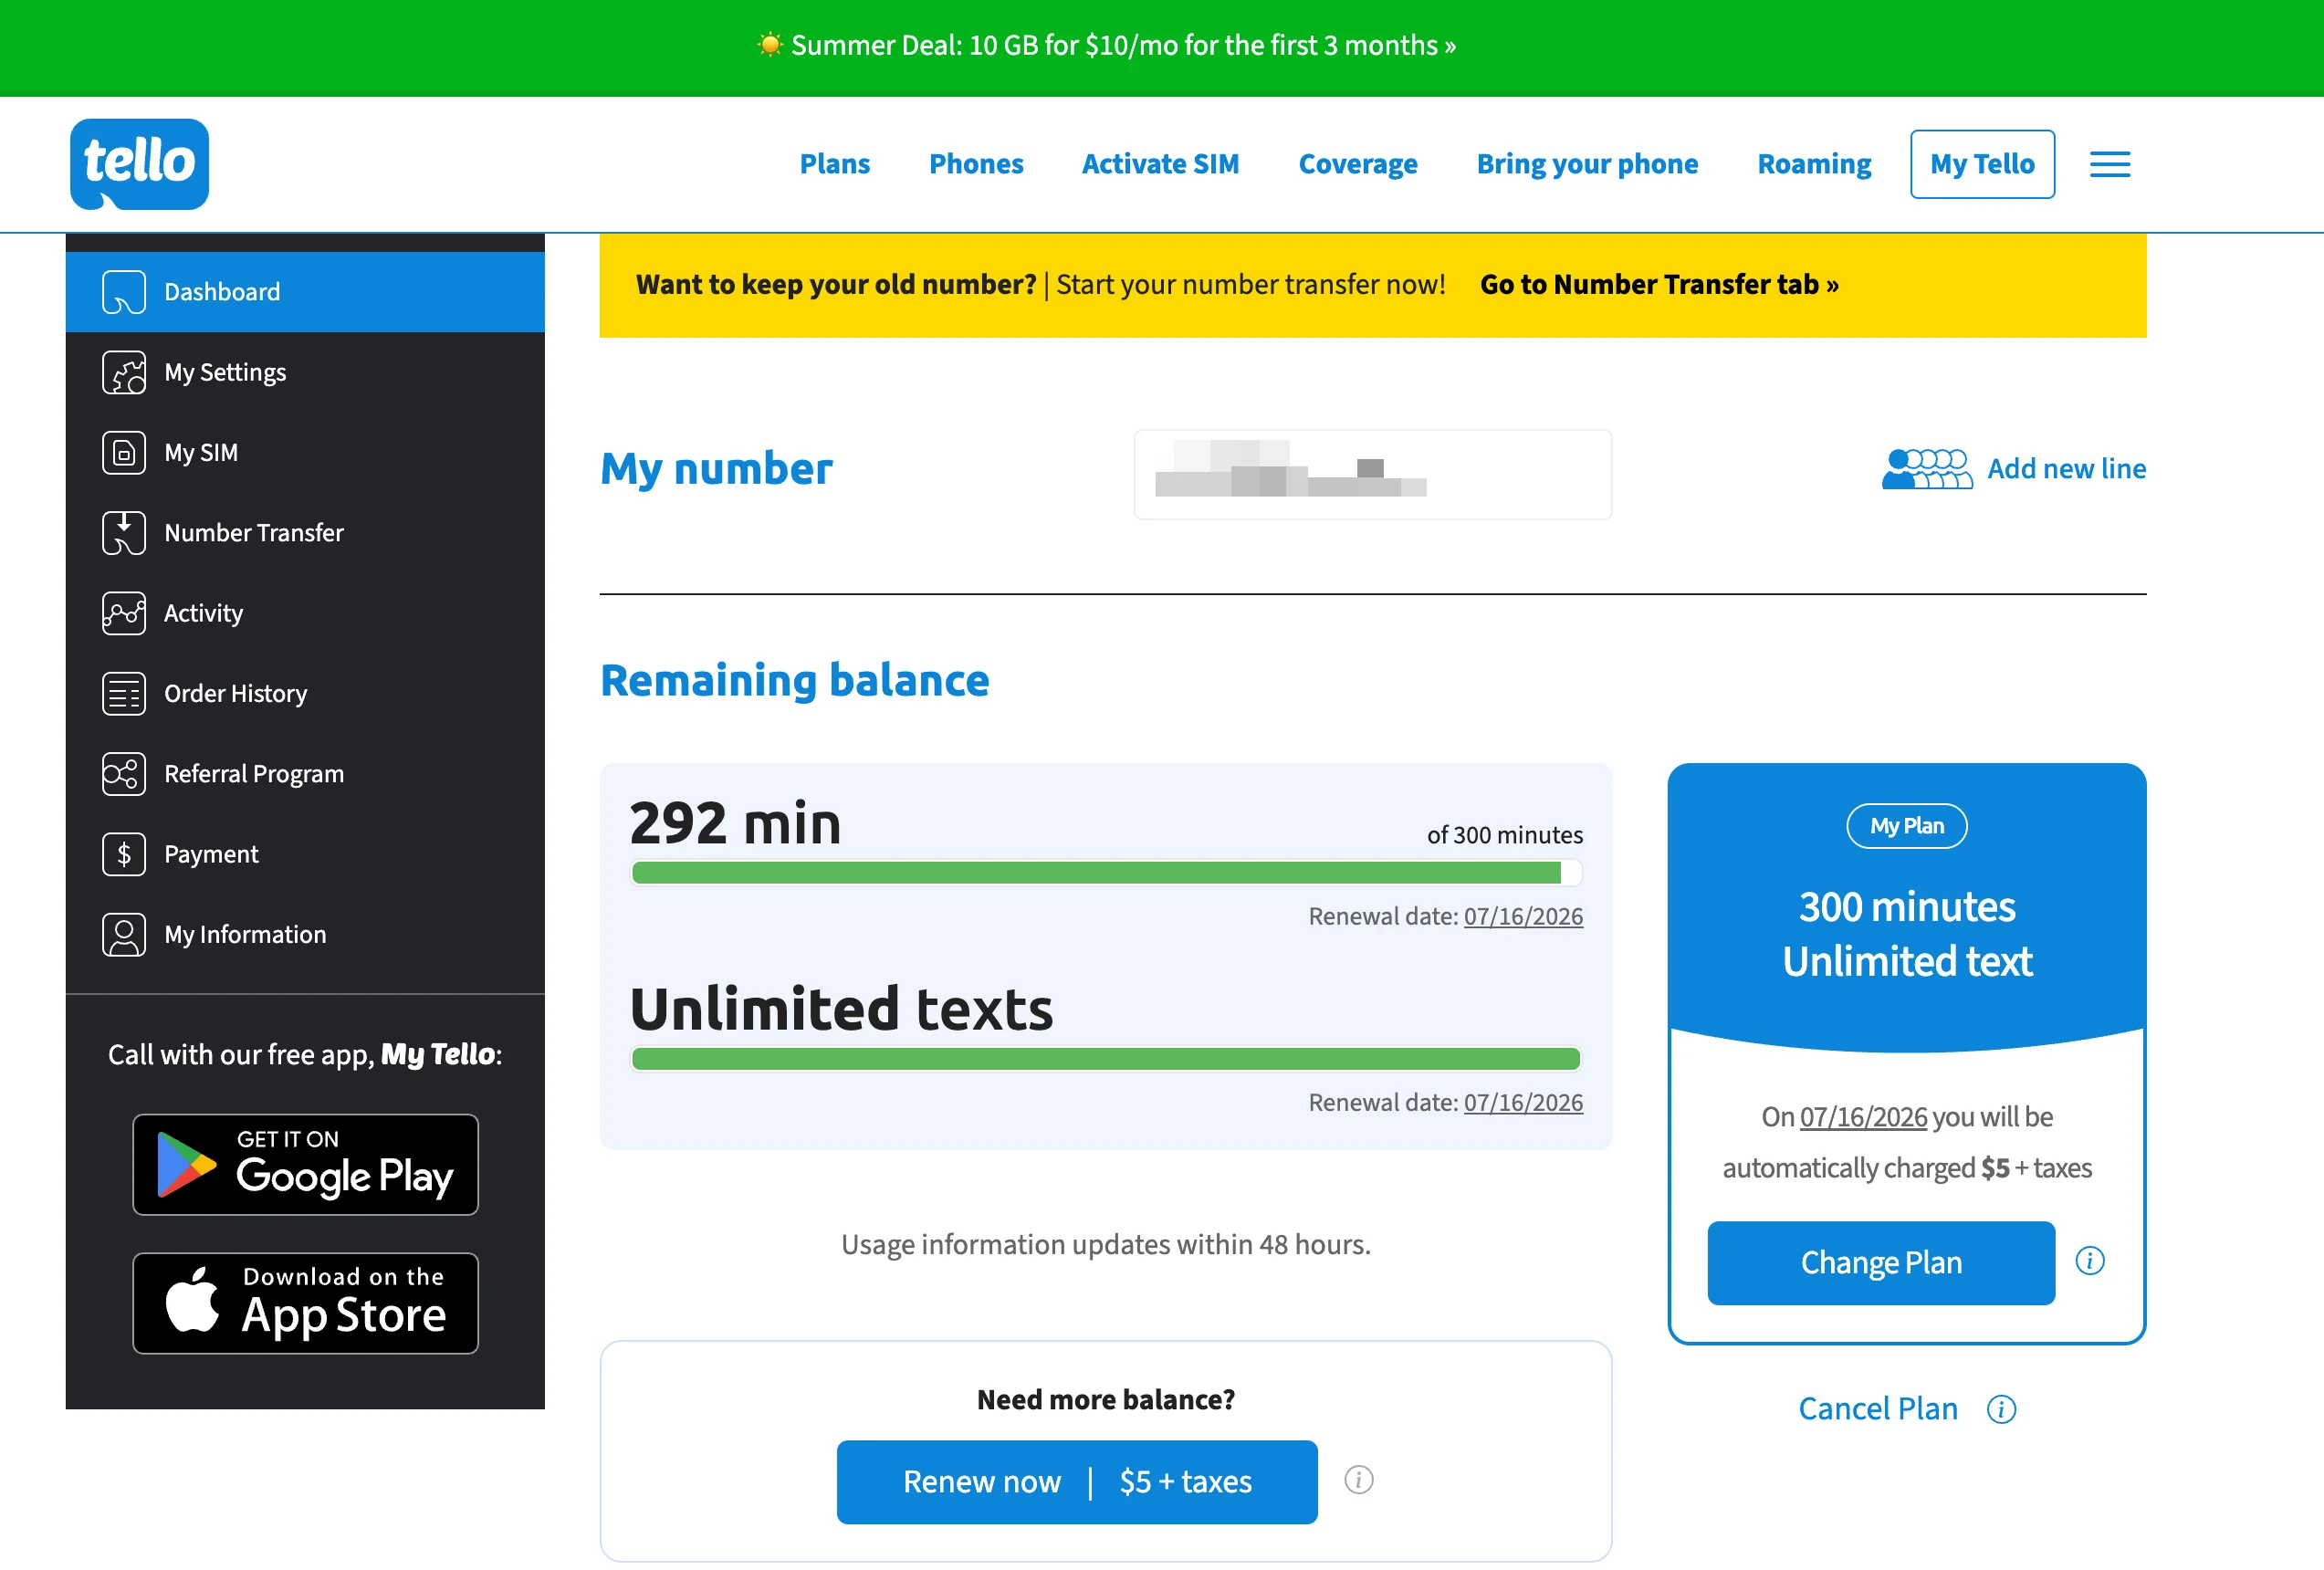Go to Activate SIM page
The height and width of the screenshot is (1570, 2324).
[x=1160, y=164]
